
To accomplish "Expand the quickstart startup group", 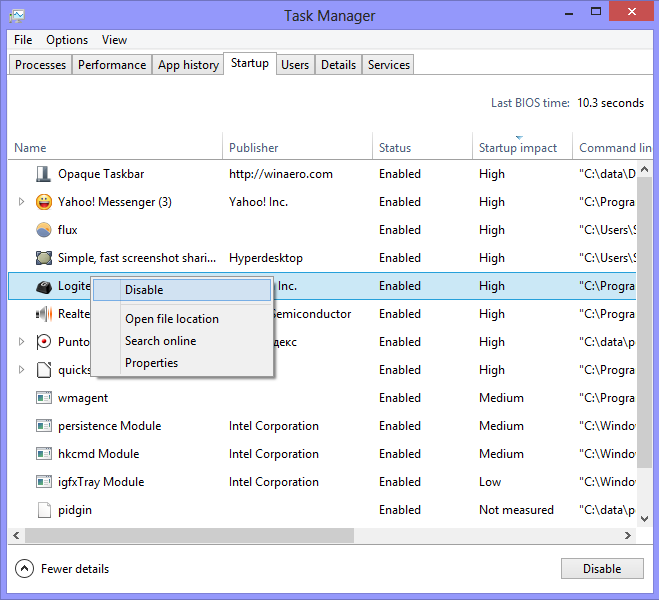I will pyautogui.click(x=21, y=370).
